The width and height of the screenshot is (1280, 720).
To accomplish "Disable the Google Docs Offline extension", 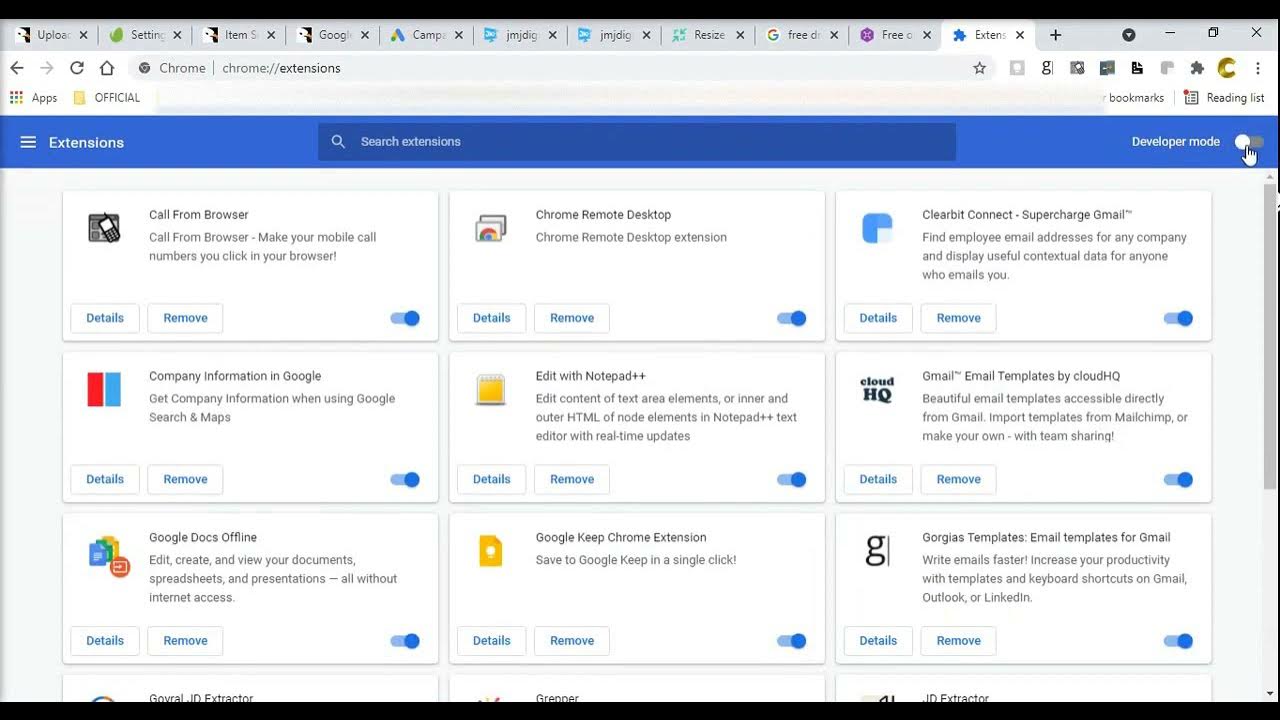I will point(405,641).
